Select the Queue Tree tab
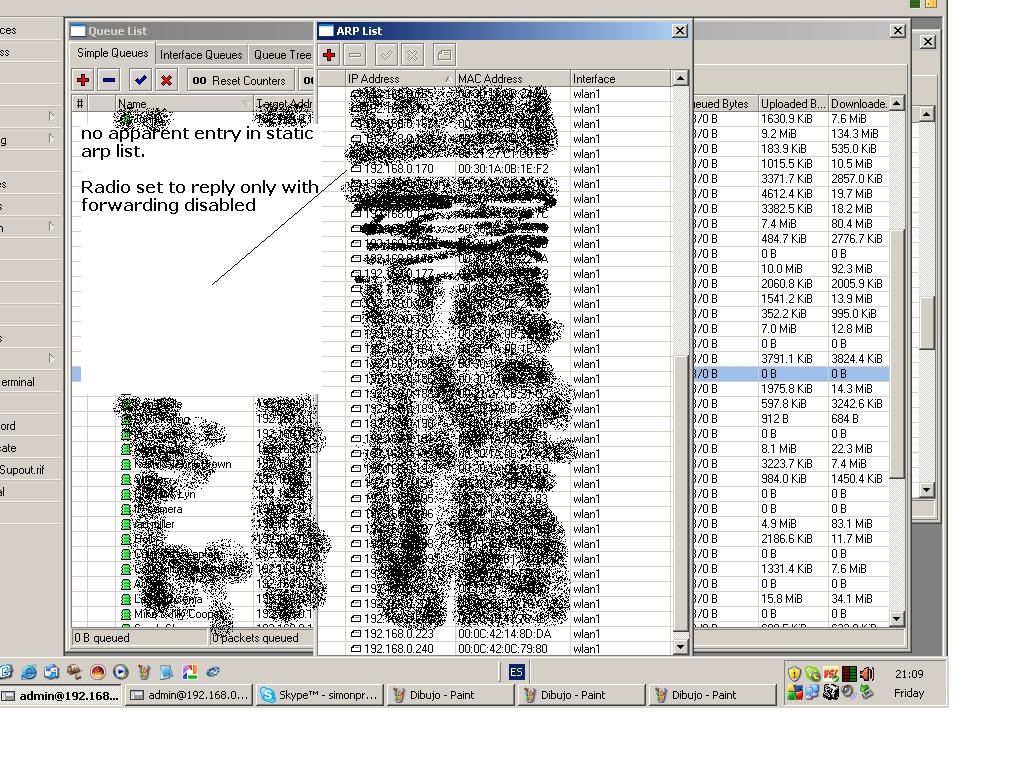The image size is (1024, 768). point(283,55)
